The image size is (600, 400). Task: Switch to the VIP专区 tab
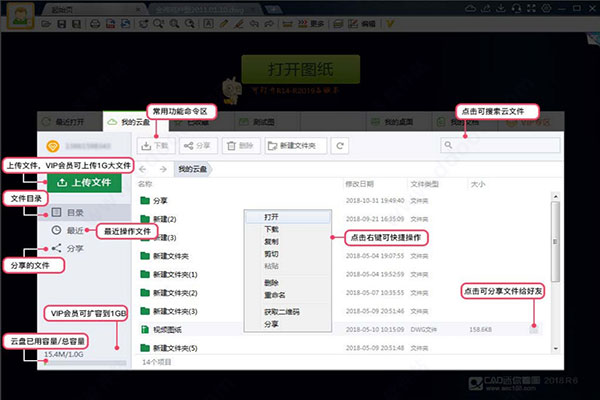(x=530, y=122)
